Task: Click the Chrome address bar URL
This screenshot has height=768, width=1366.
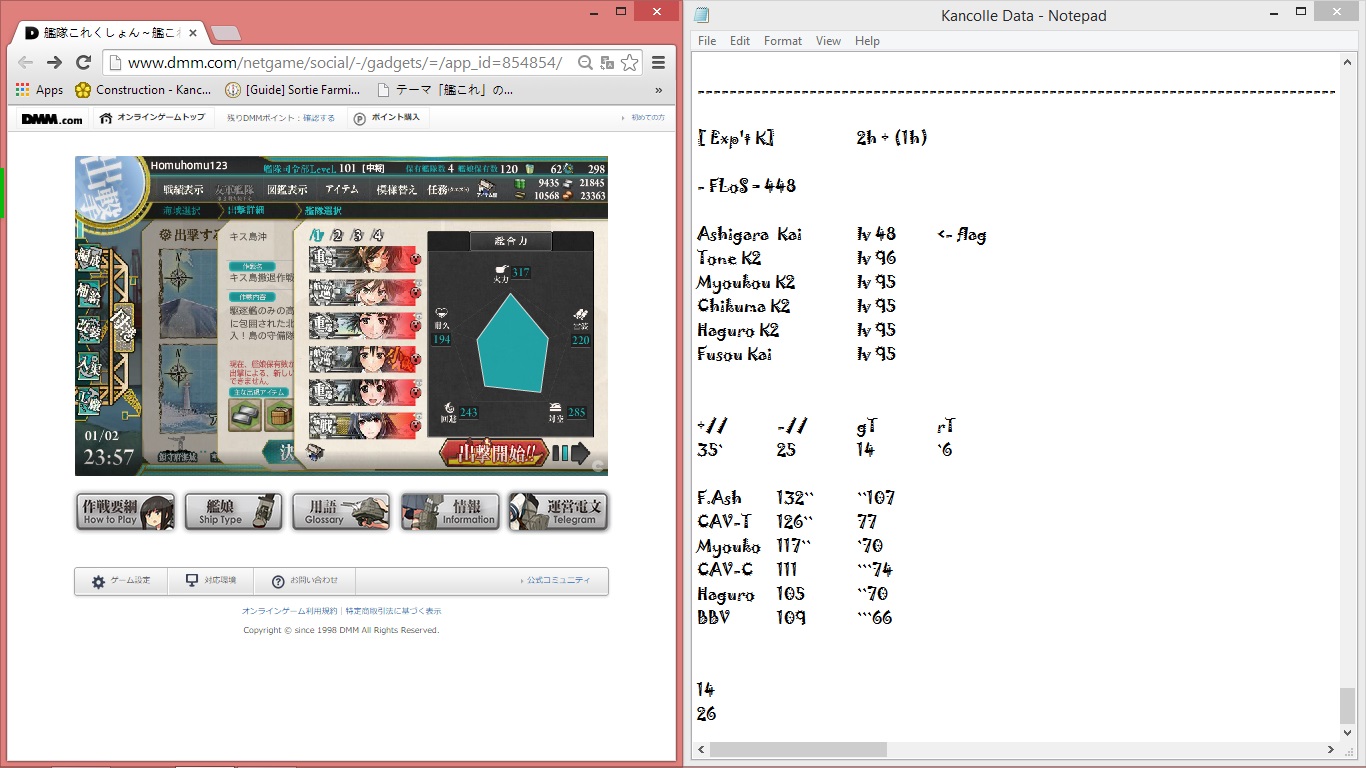Action: click(x=345, y=62)
